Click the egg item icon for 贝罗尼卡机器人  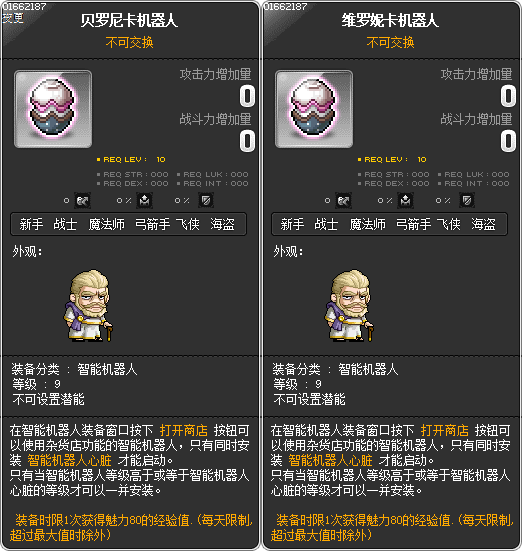(x=53, y=109)
